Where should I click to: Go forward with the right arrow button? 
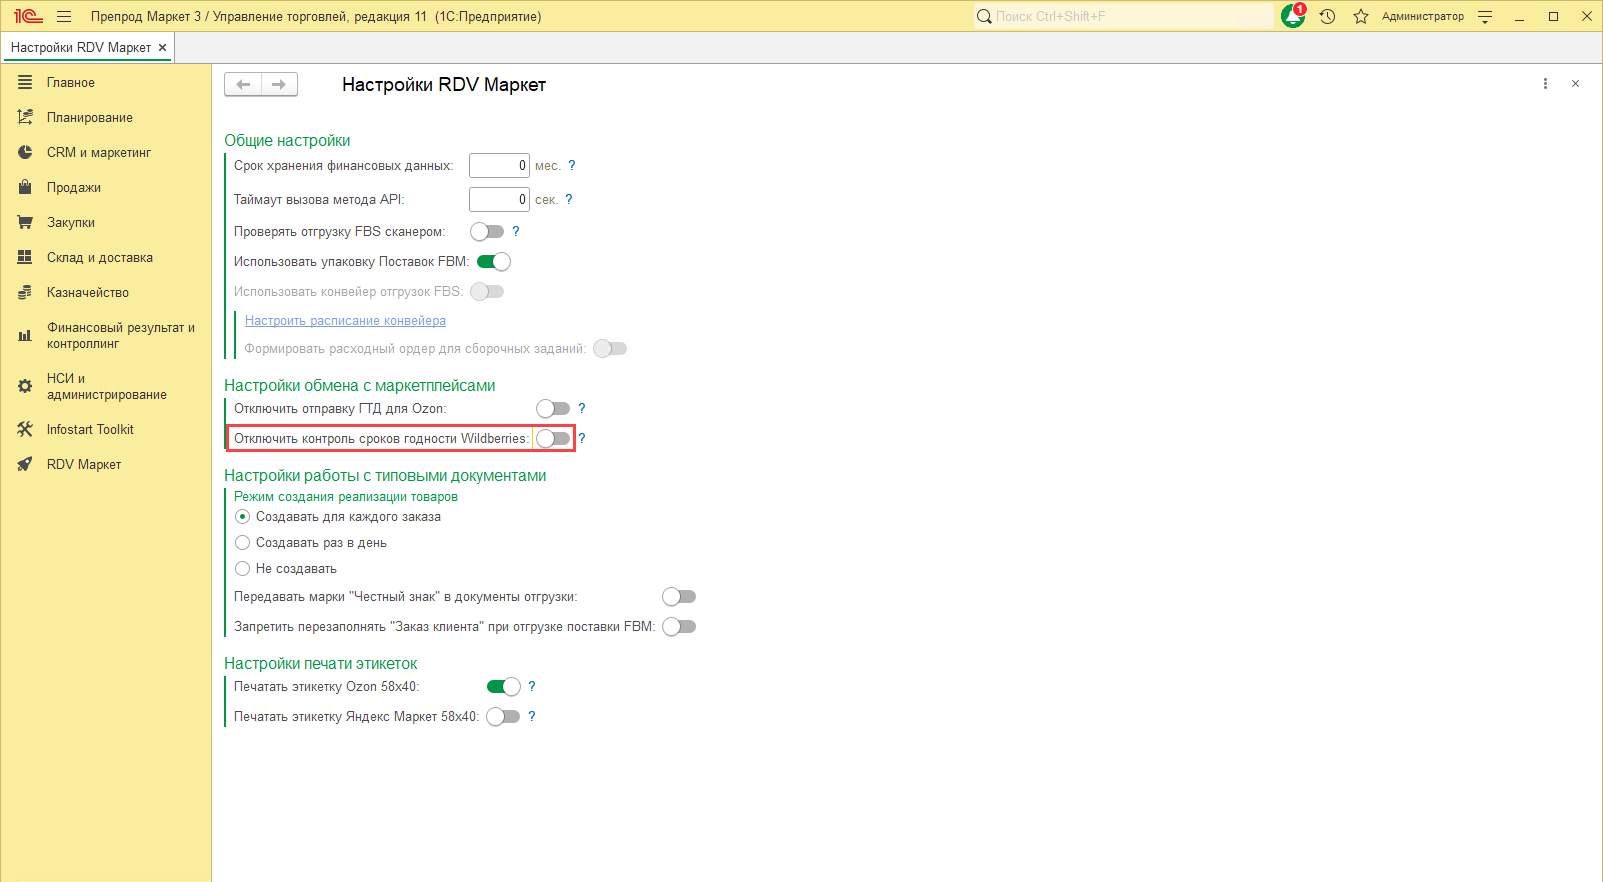point(279,84)
